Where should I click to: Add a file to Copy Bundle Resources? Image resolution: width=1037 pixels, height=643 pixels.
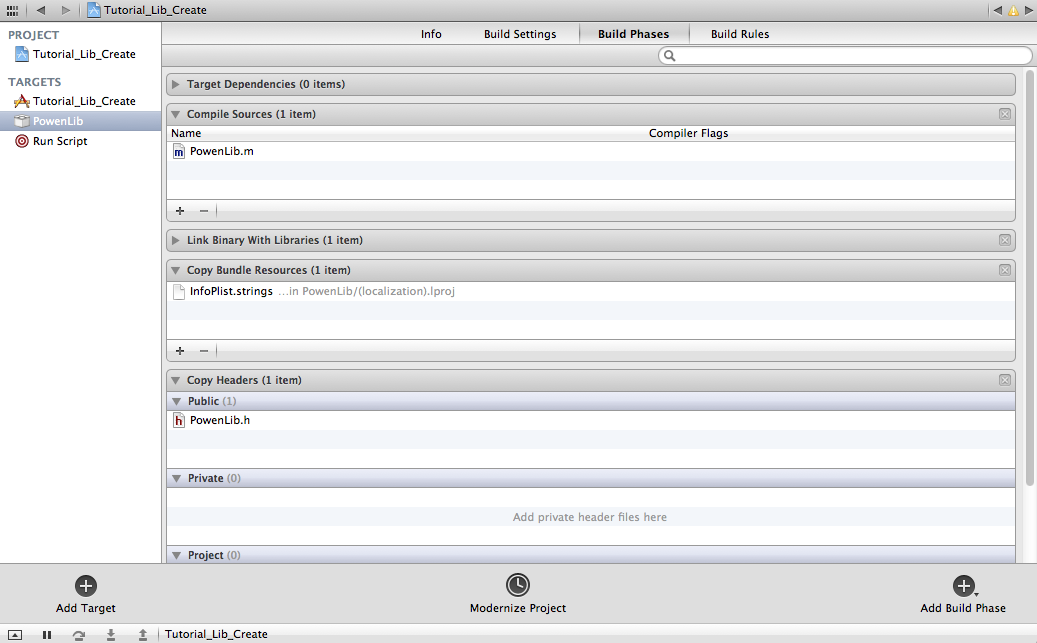pyautogui.click(x=180, y=351)
